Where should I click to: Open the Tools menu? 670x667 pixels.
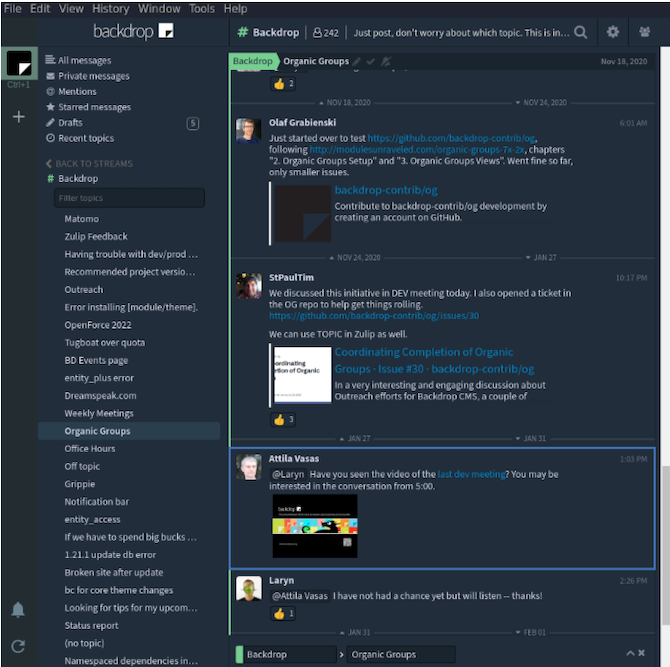click(201, 8)
